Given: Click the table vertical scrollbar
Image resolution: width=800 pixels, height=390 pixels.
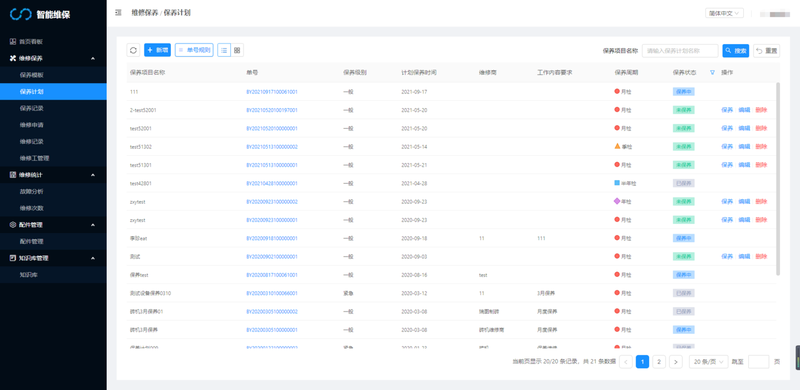Looking at the screenshot, I should click(778, 179).
